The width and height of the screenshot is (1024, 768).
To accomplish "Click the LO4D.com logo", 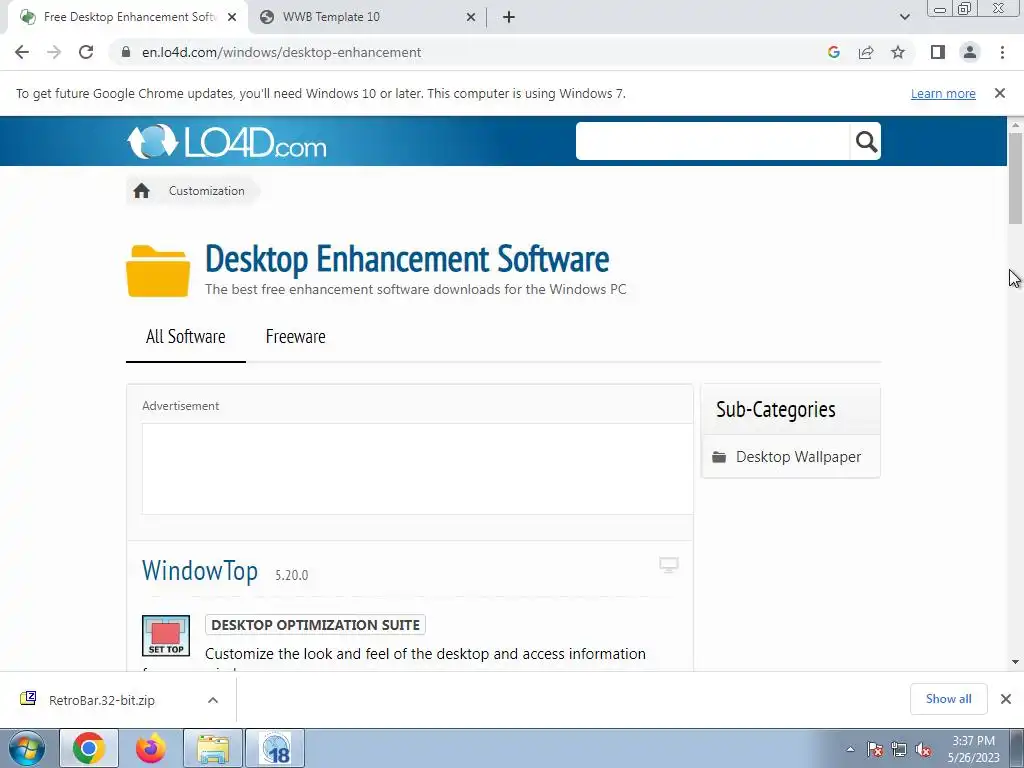I will [227, 141].
